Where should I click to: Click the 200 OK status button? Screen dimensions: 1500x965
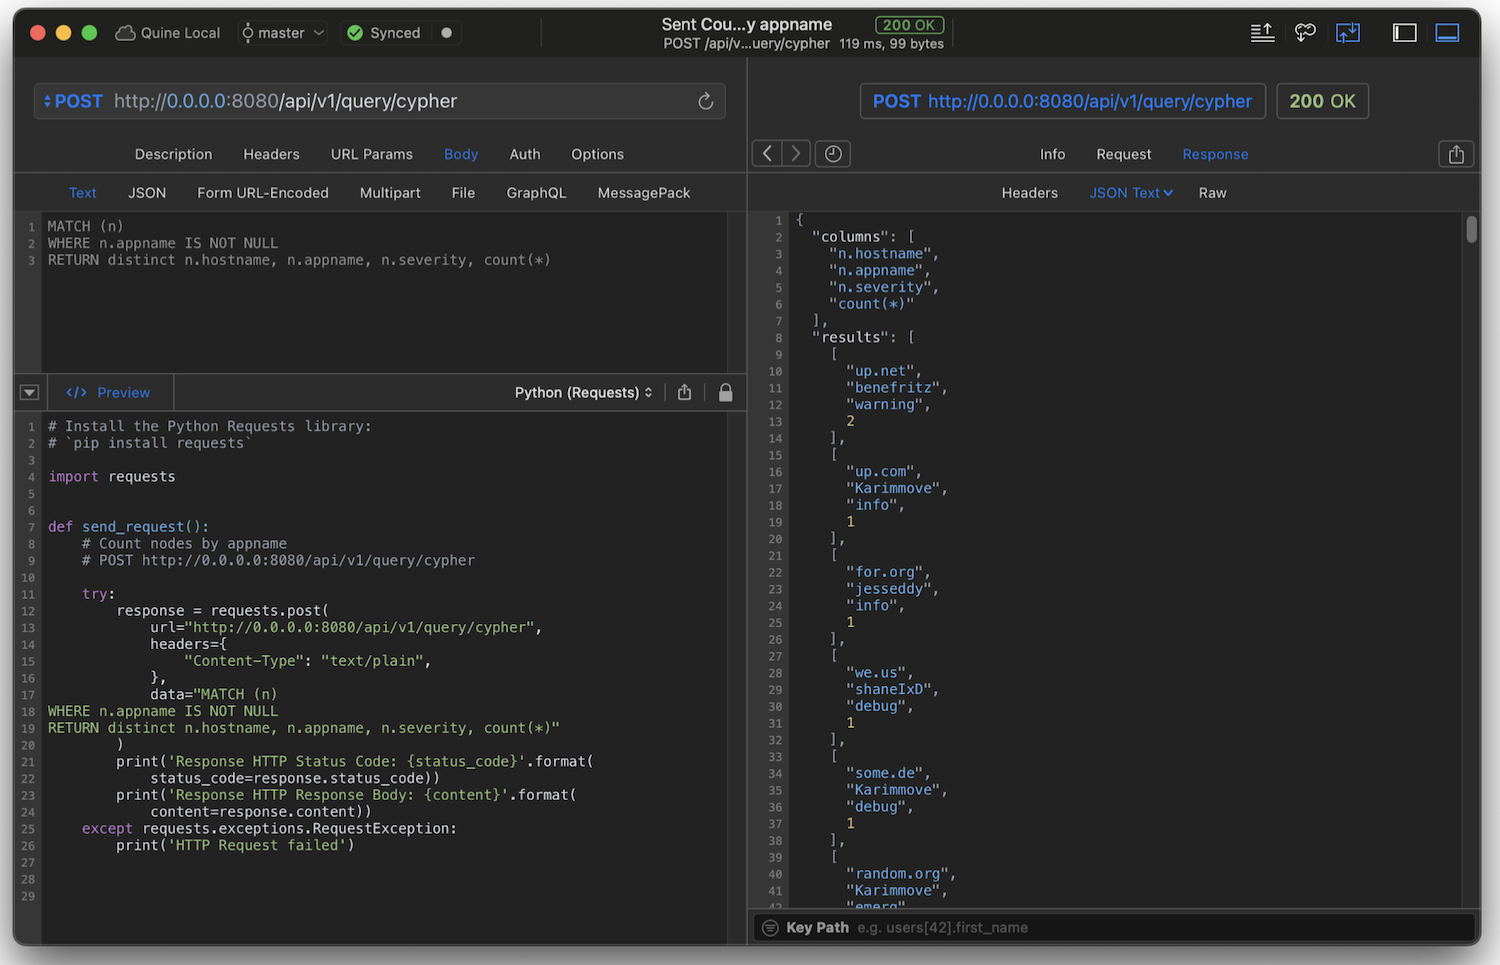tap(1322, 101)
